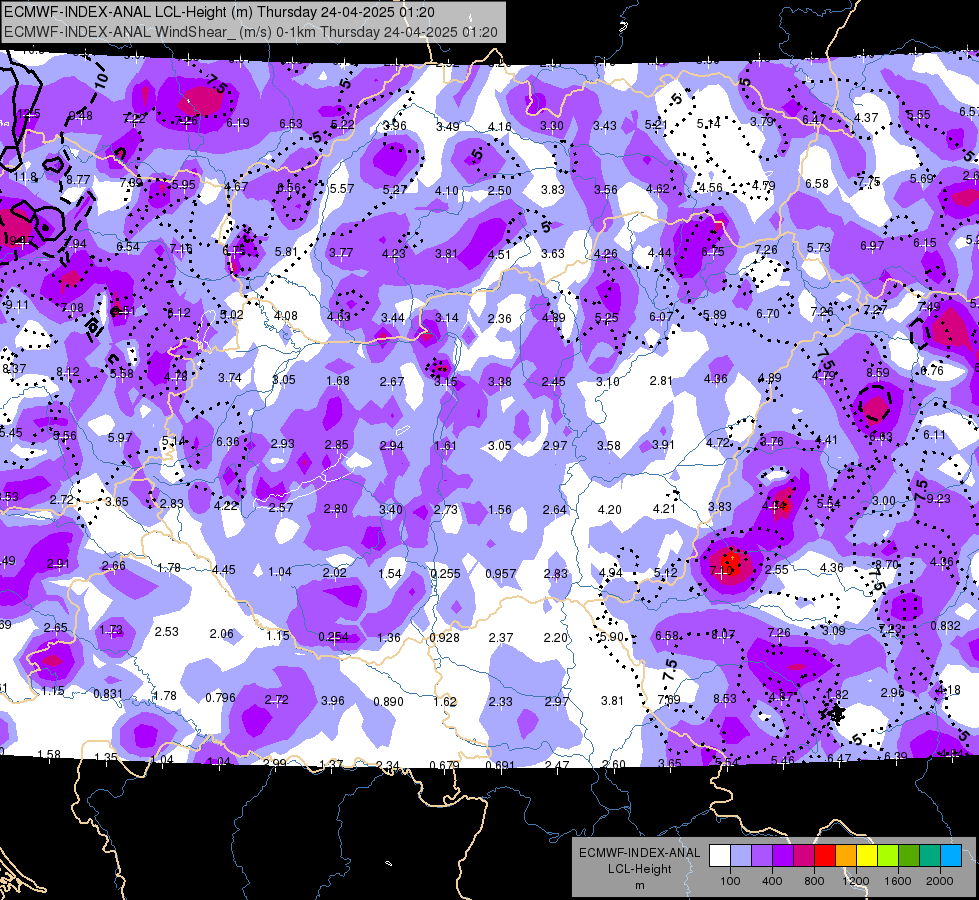The height and width of the screenshot is (900, 979).
Task: Click the wind shear value 6.07
Action: click(x=661, y=317)
